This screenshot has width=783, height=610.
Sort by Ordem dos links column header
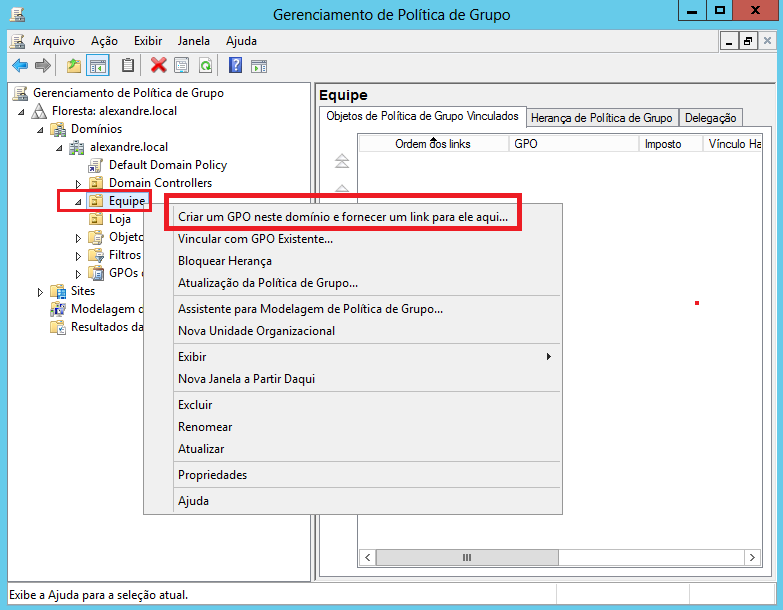(433, 144)
